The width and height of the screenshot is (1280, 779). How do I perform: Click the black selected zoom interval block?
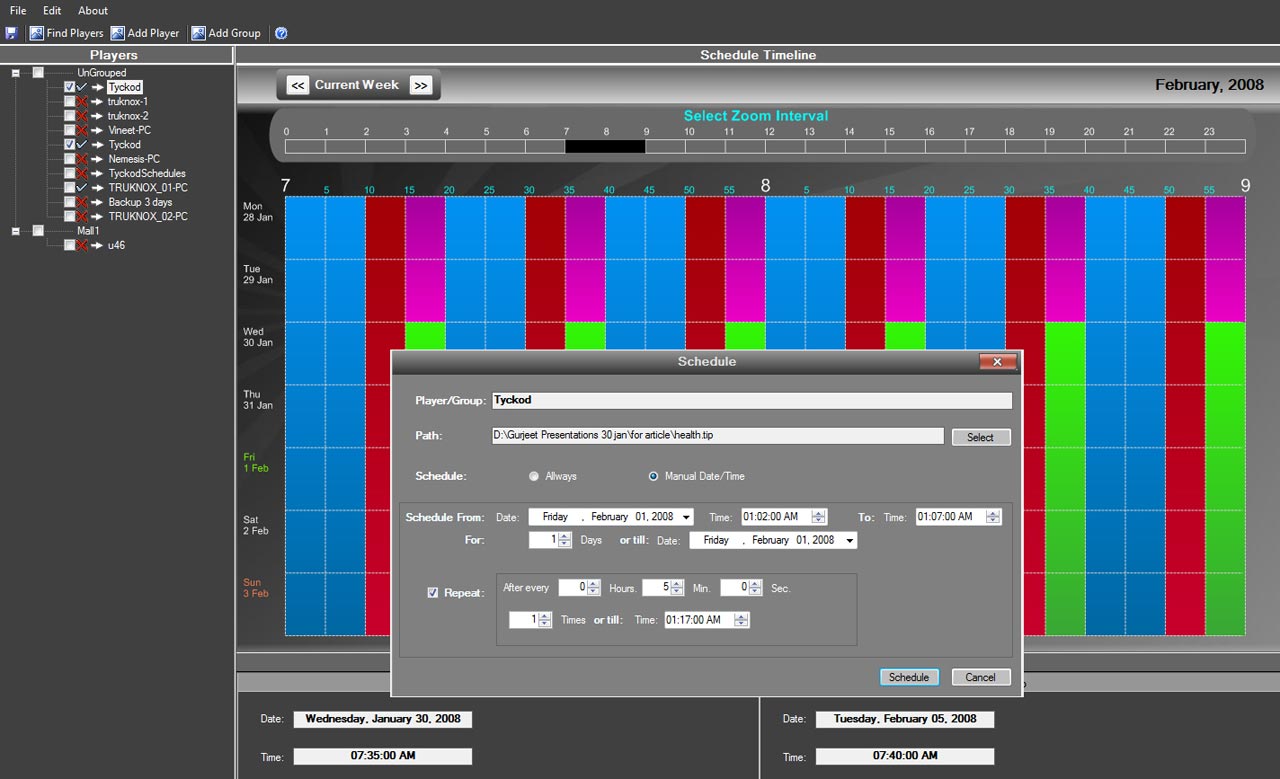click(605, 147)
